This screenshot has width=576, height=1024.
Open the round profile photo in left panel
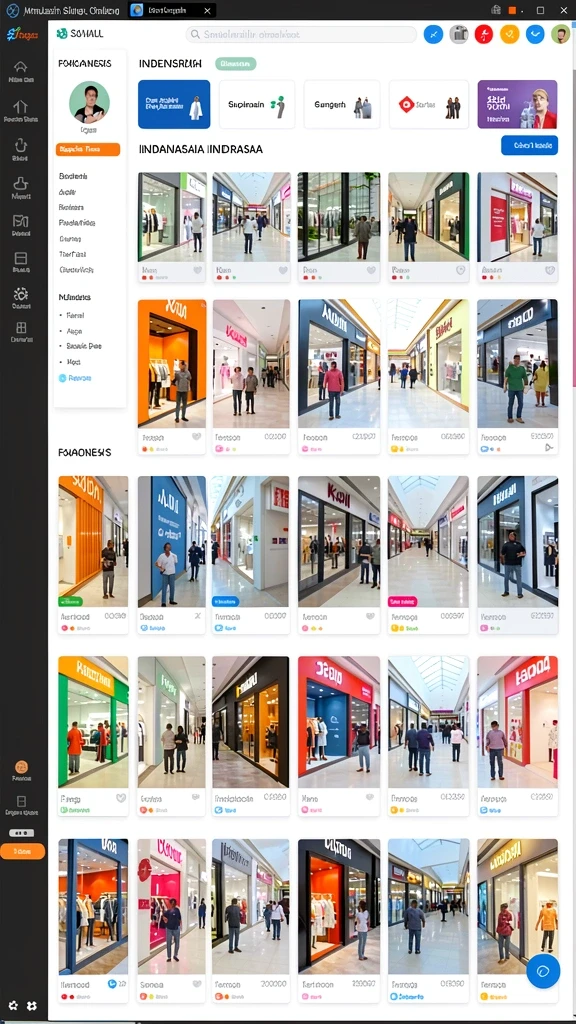coord(89,102)
